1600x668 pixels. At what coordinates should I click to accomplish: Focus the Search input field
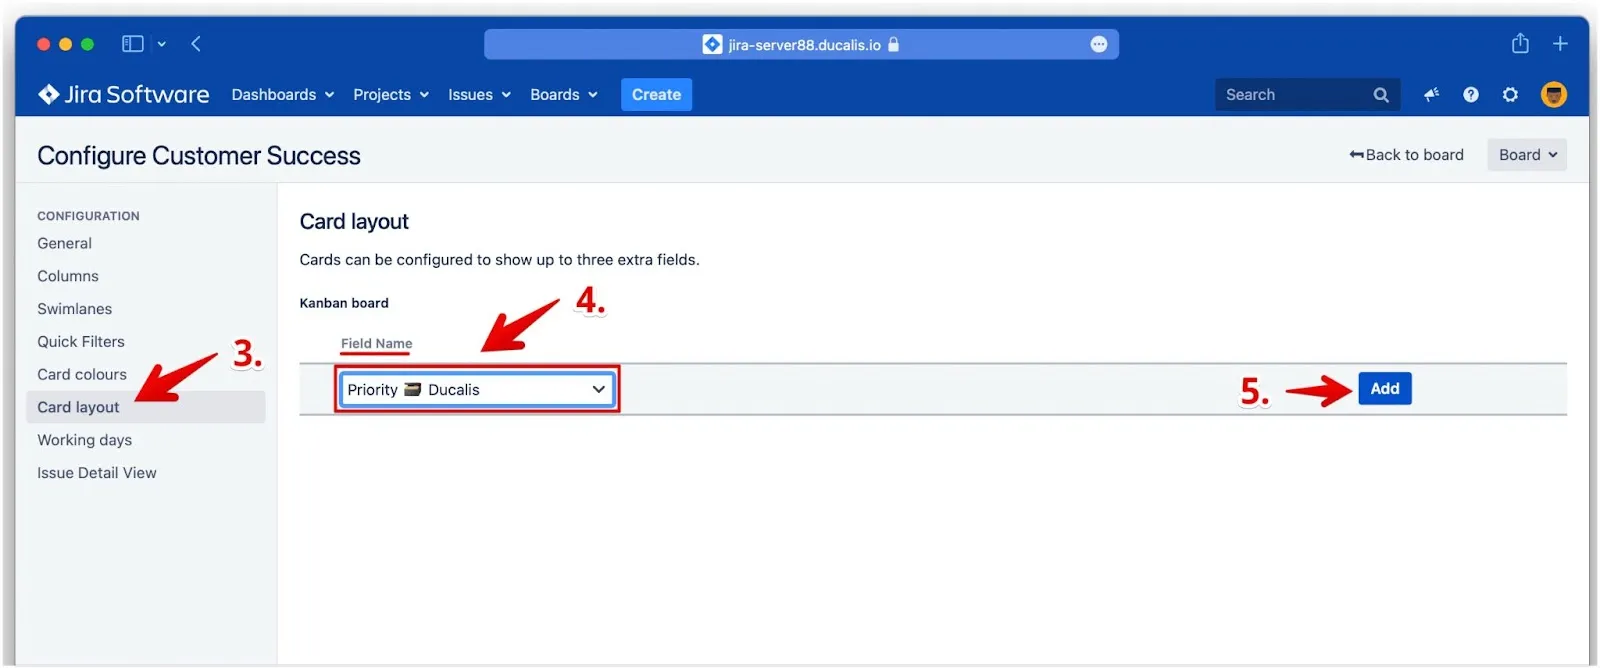tap(1292, 94)
